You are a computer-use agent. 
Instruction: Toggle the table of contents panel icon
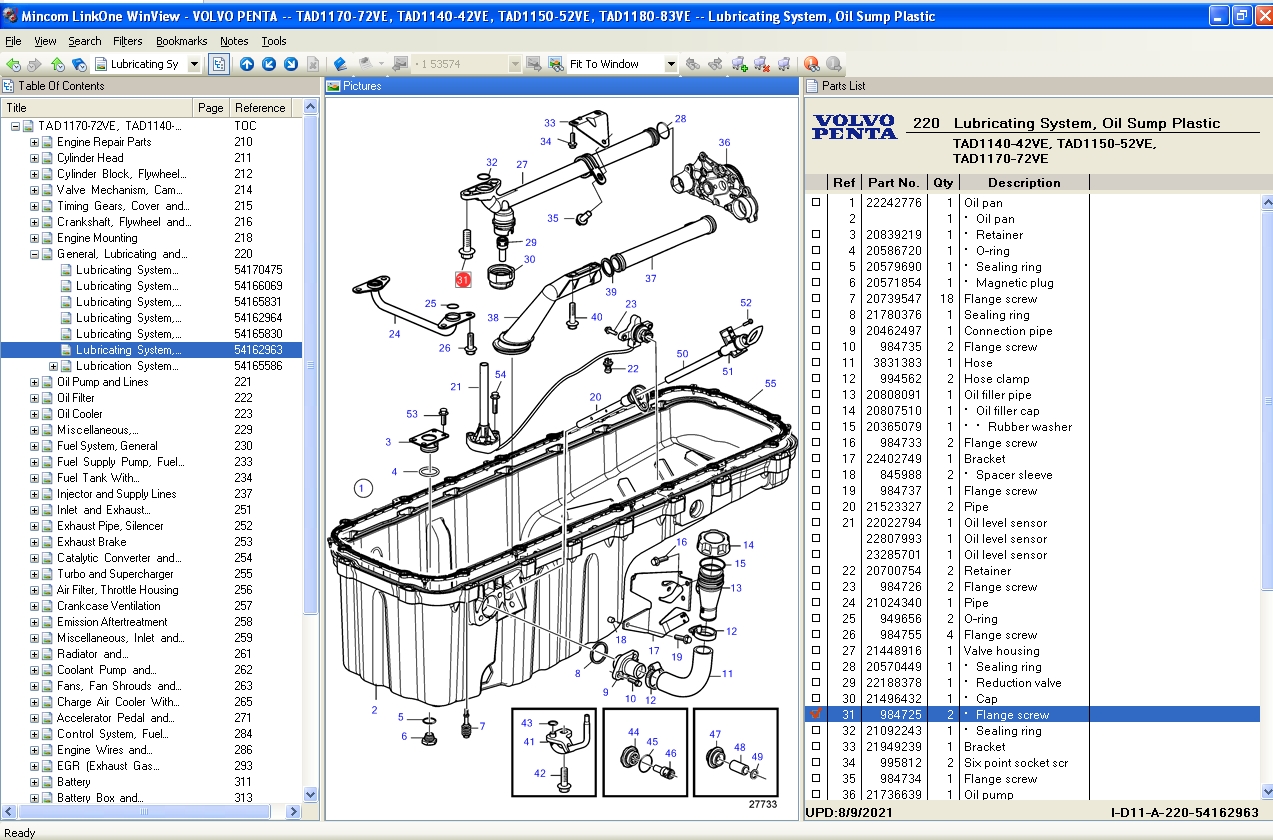click(x=220, y=64)
